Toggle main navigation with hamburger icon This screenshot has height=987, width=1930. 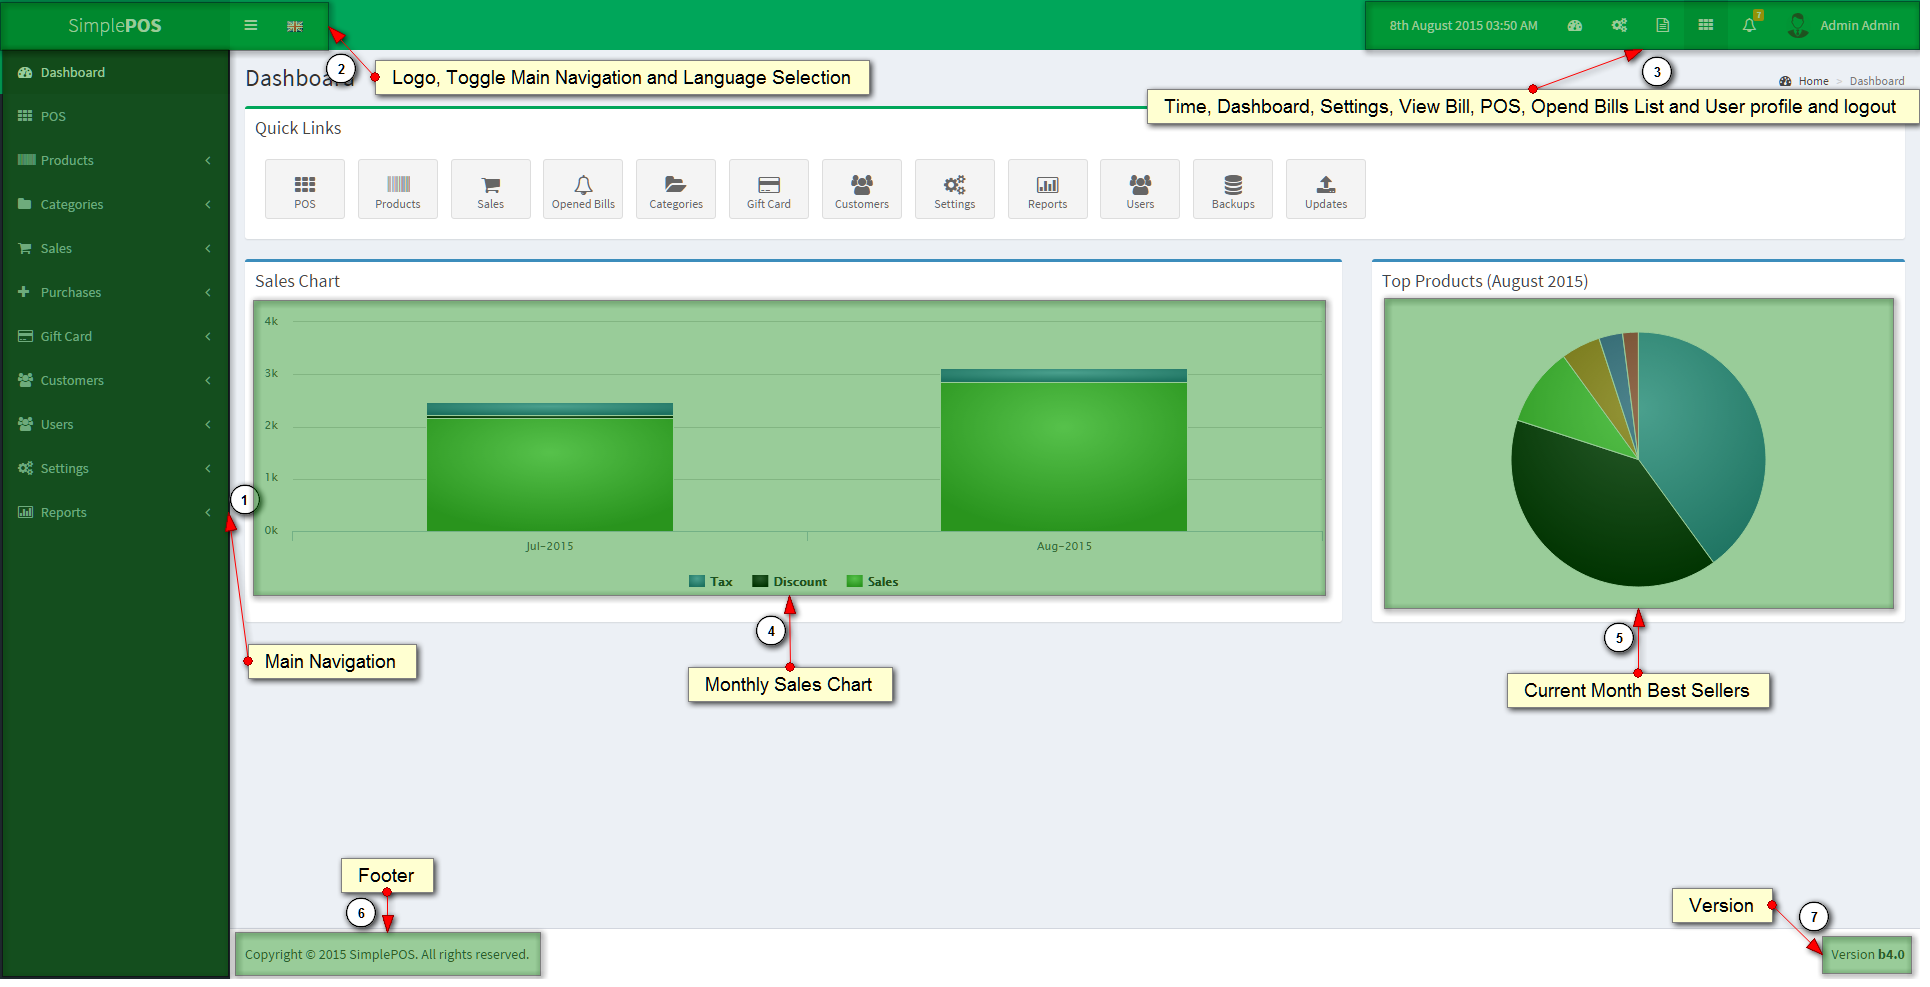(251, 26)
